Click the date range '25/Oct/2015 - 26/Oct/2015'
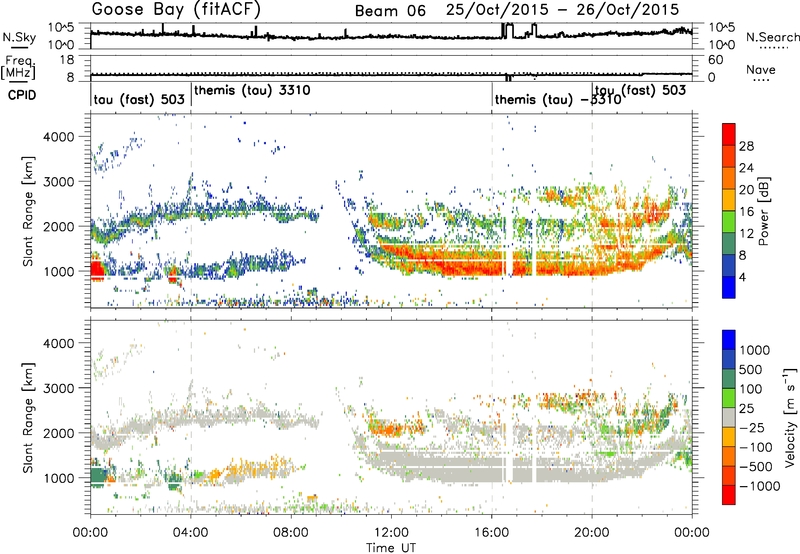Viewport: 800px width, 554px height. tap(562, 10)
